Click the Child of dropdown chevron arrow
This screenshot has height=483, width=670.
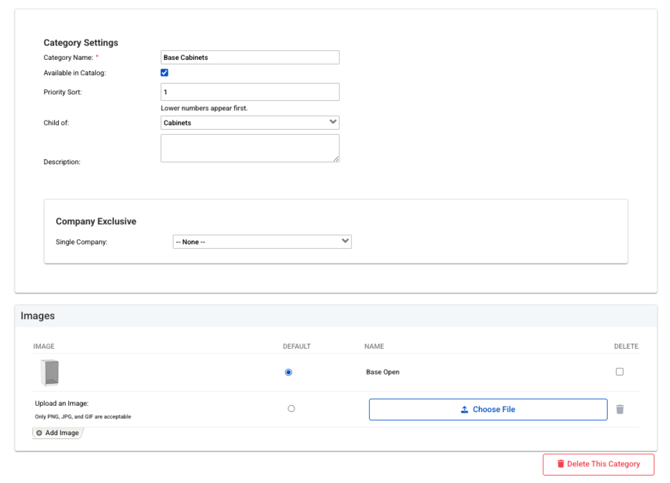[x=333, y=122]
